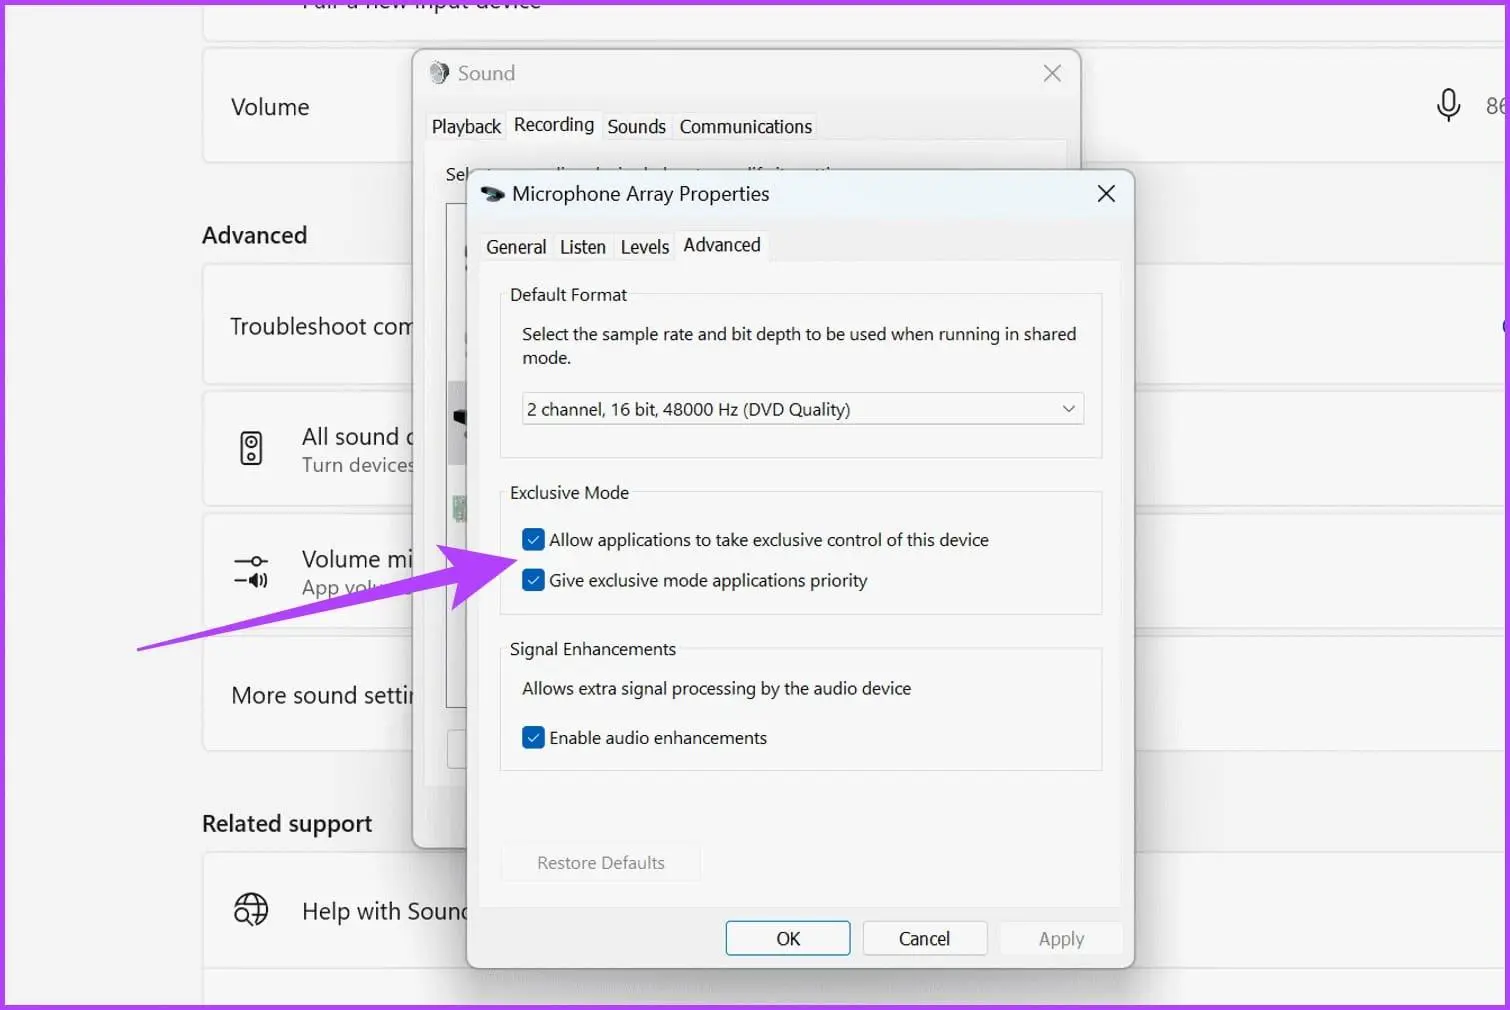Click the Restore Defaults button
Image resolution: width=1510 pixels, height=1010 pixels.
600,862
